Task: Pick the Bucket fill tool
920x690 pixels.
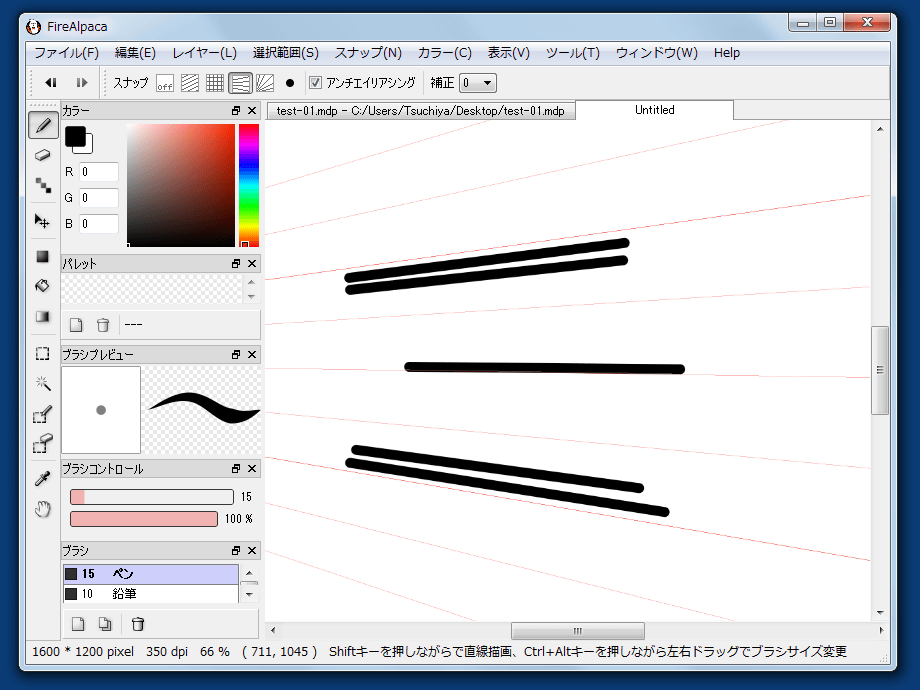Action: pos(42,286)
